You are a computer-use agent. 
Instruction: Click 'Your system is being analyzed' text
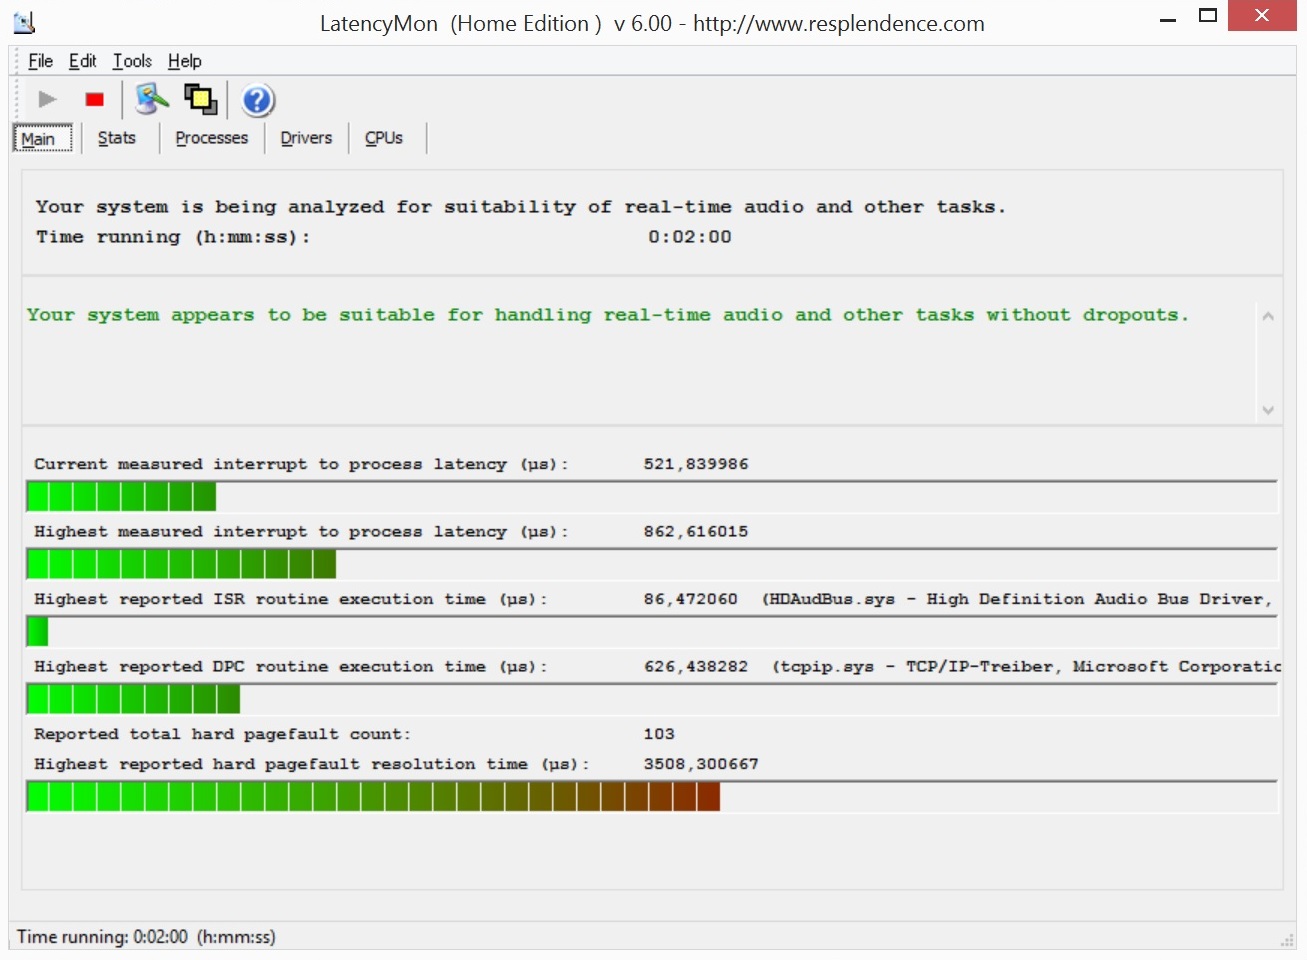point(521,207)
